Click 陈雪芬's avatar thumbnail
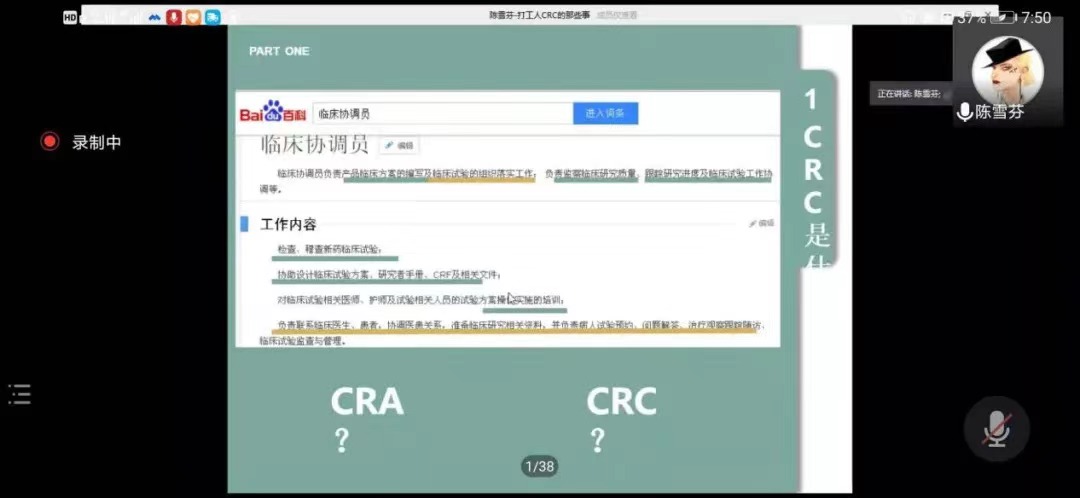 coord(1007,70)
